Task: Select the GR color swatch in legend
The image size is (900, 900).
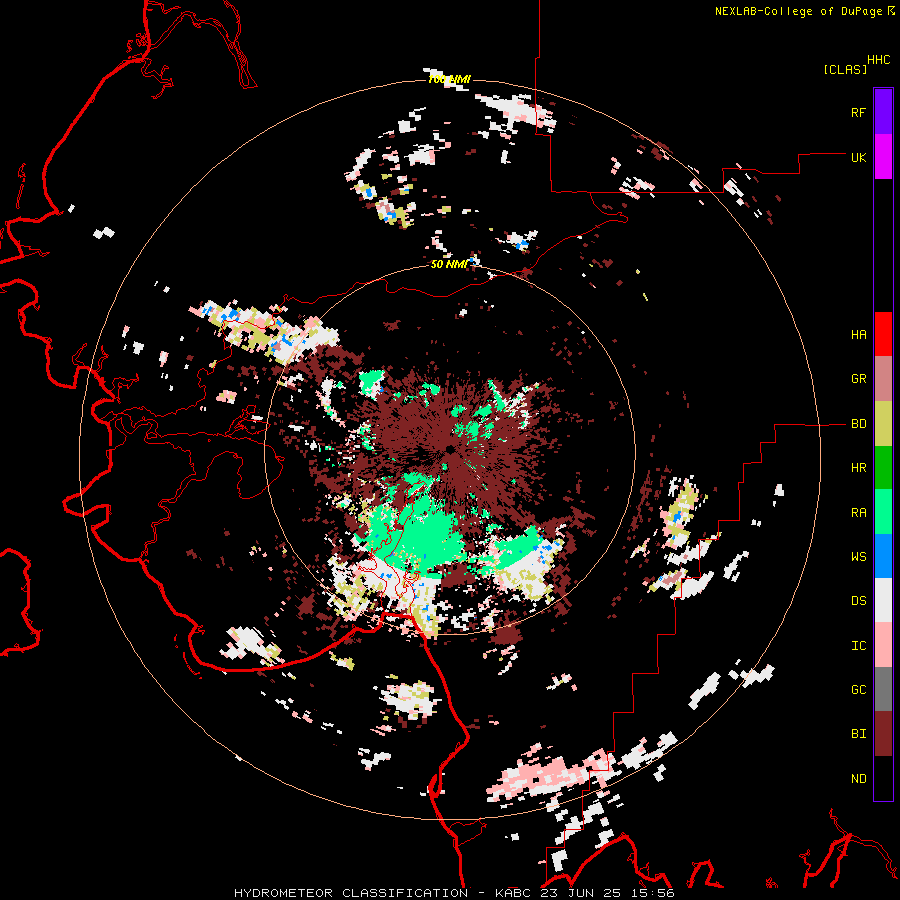Action: tap(883, 379)
